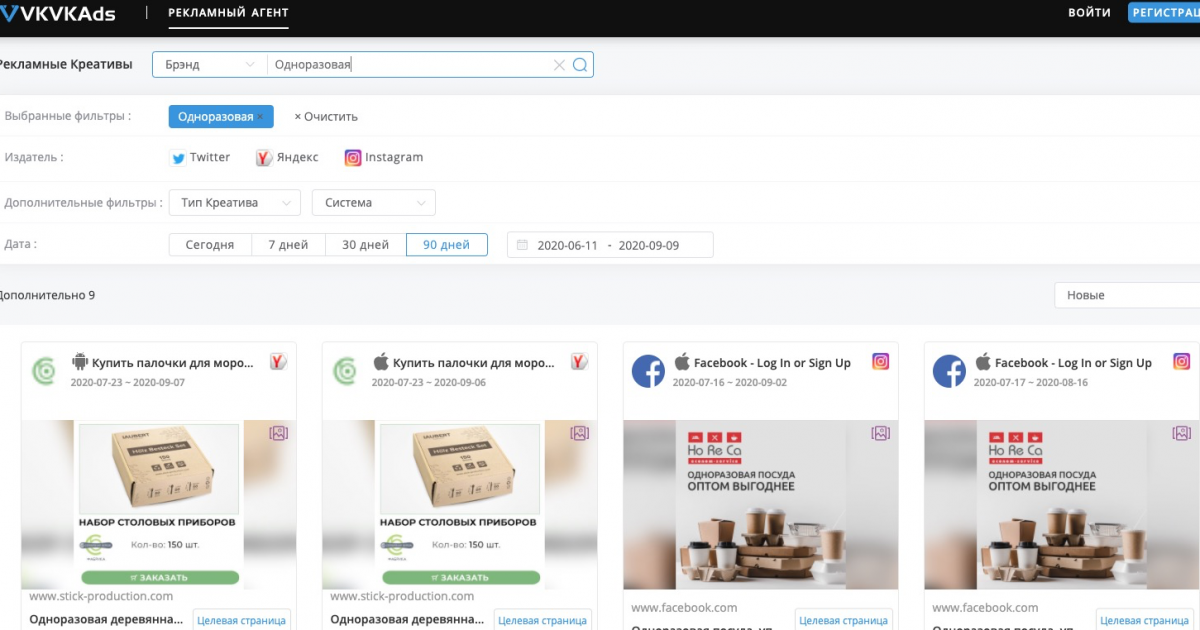Select the 30 дней date range
The width and height of the screenshot is (1200, 630).
click(x=365, y=245)
